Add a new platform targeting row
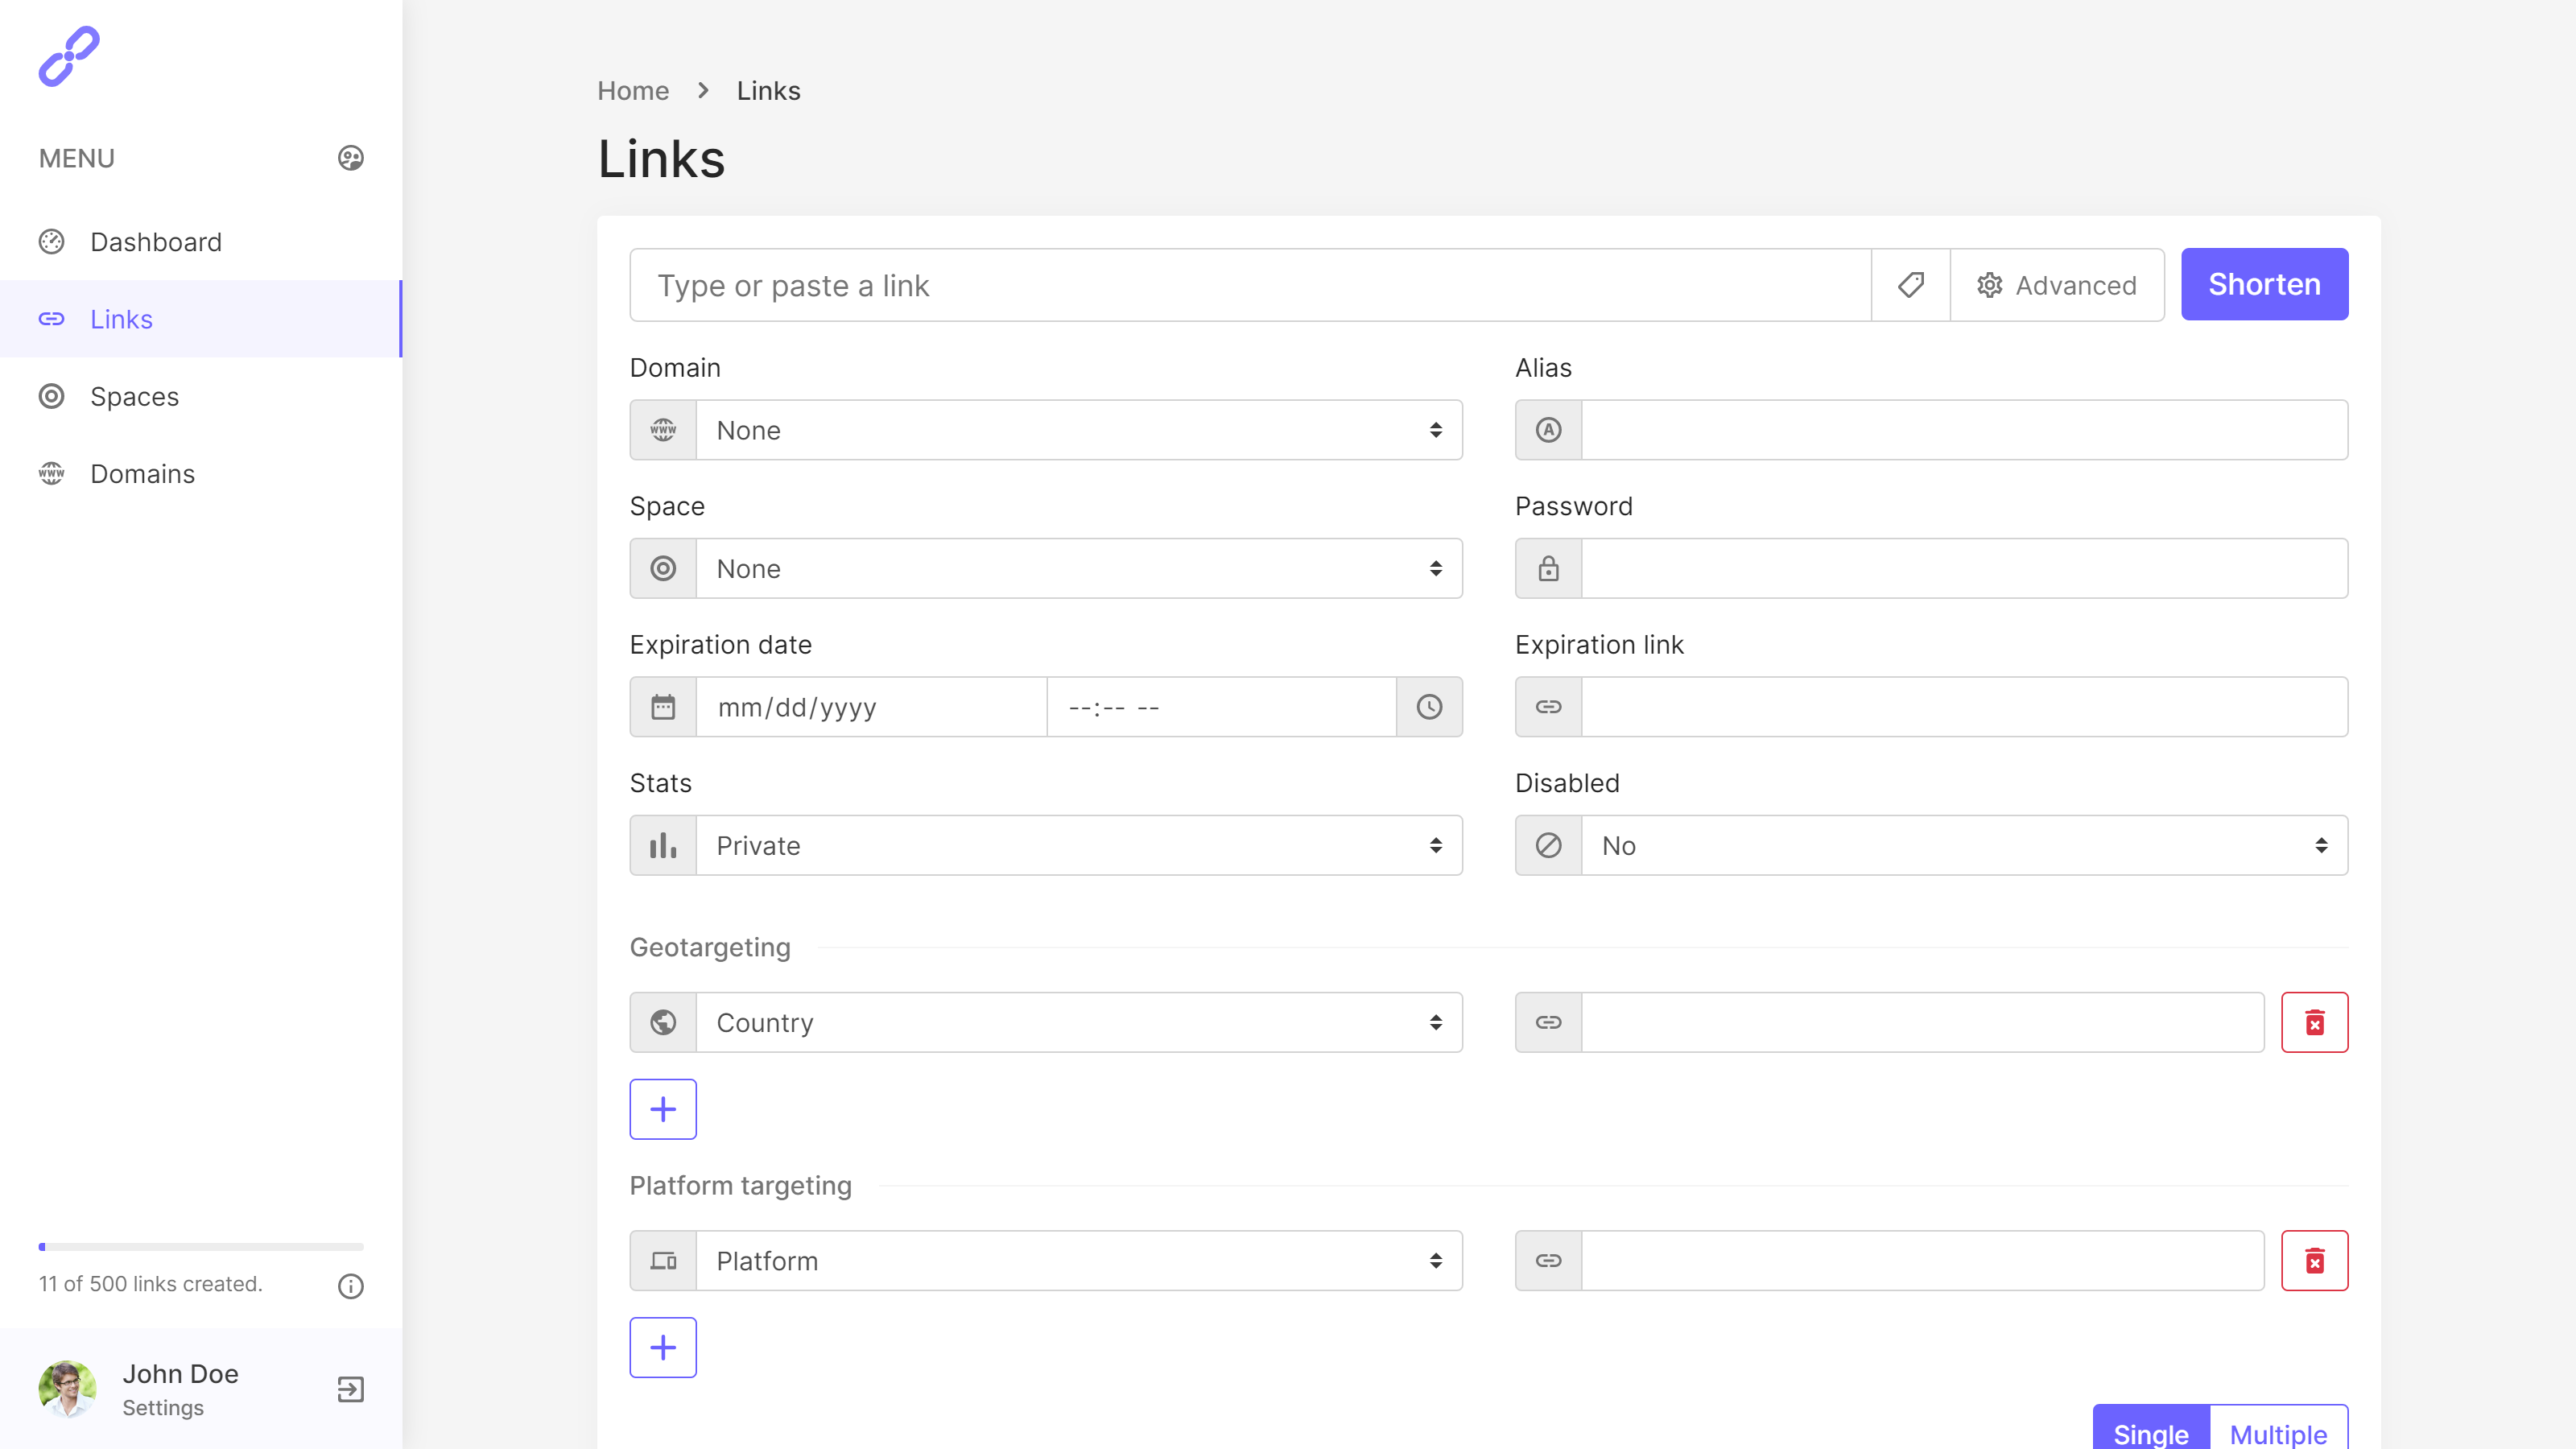The image size is (2576, 1449). pos(663,1347)
